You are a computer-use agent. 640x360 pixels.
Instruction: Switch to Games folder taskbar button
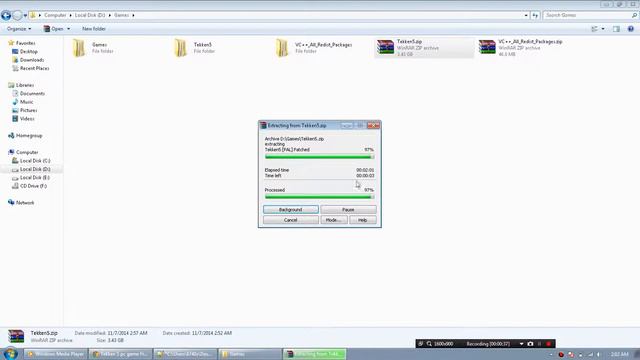250,354
